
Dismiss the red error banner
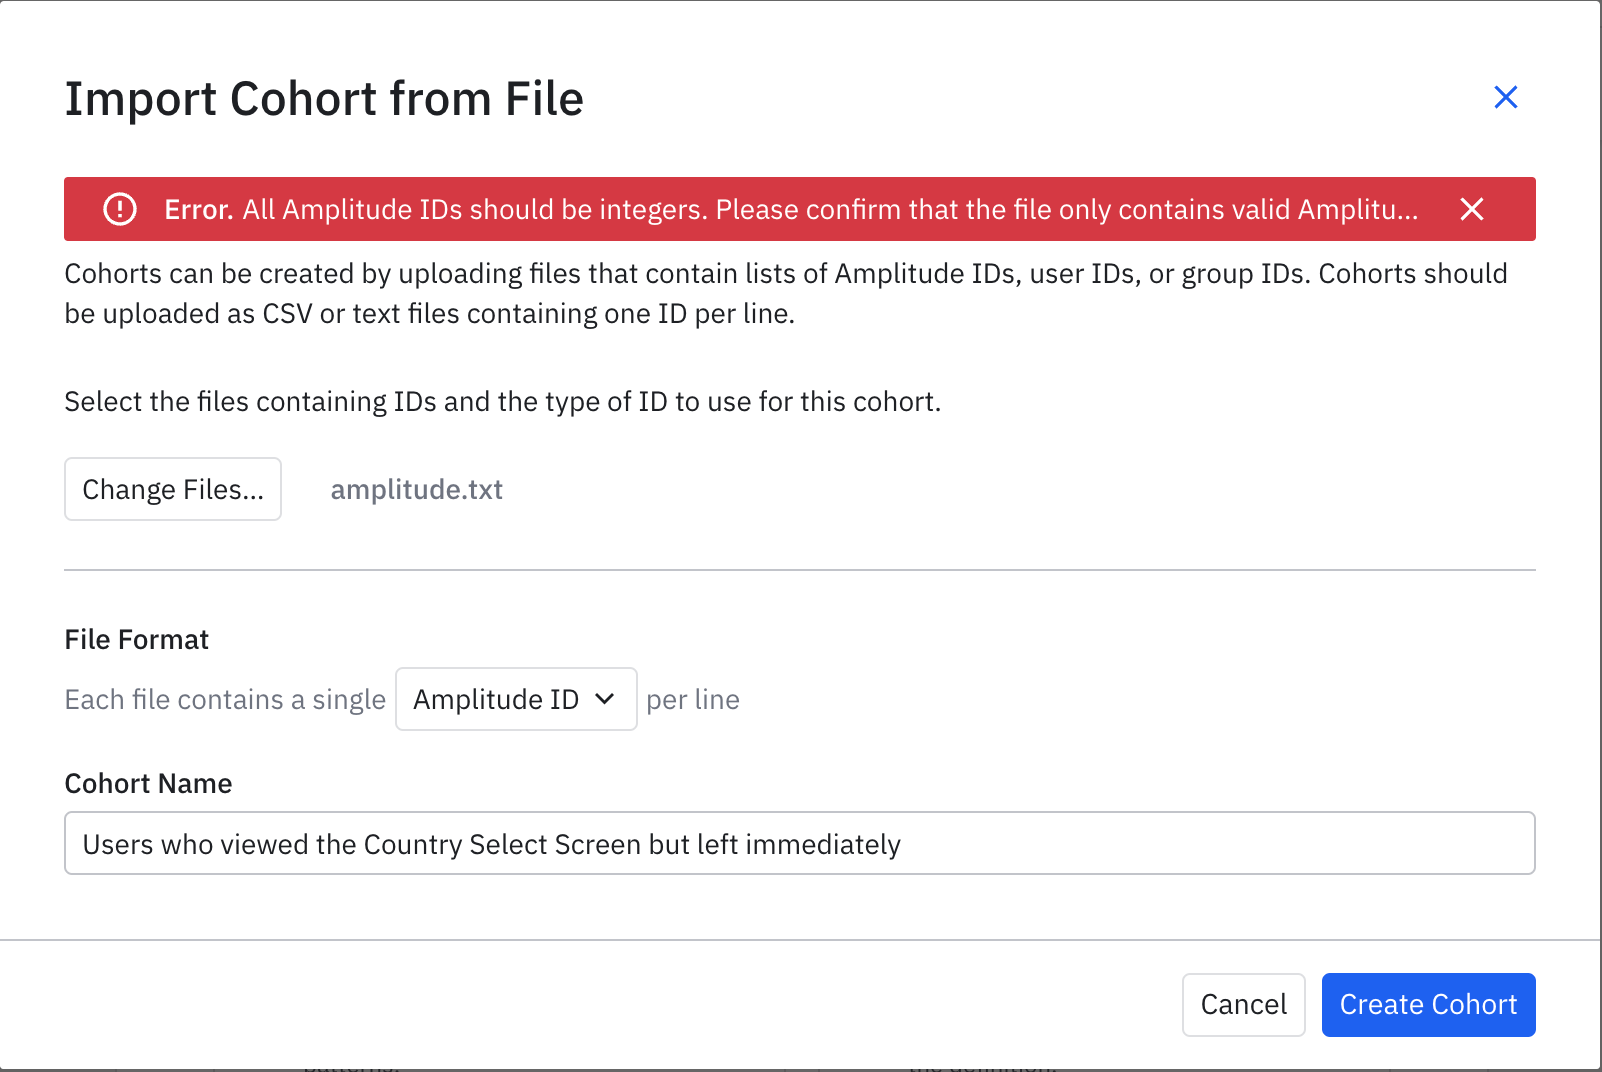click(1471, 209)
